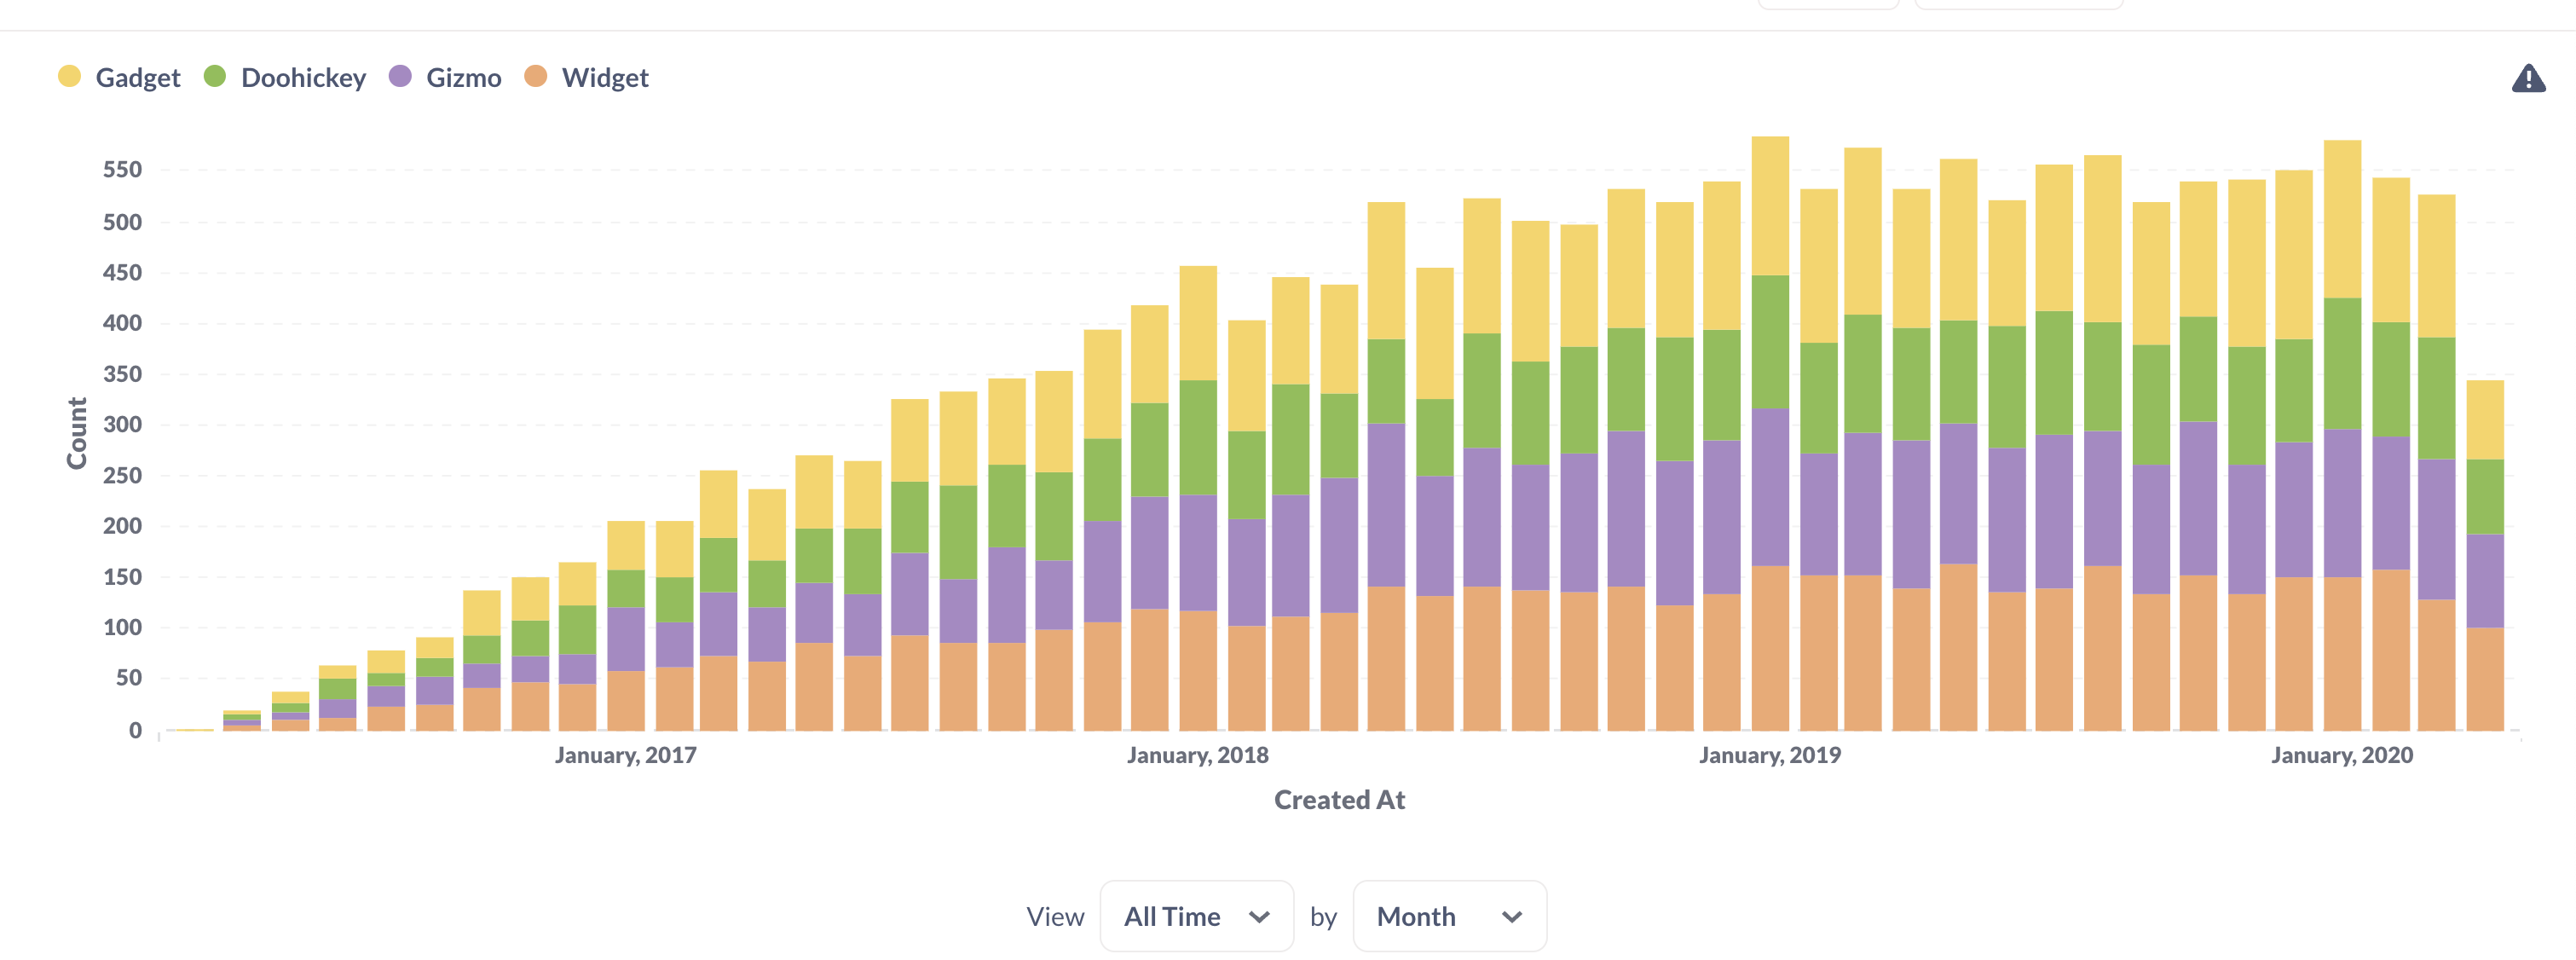This screenshot has height=960, width=2576.
Task: Toggle visibility of the Doohickey series
Action: (302, 77)
